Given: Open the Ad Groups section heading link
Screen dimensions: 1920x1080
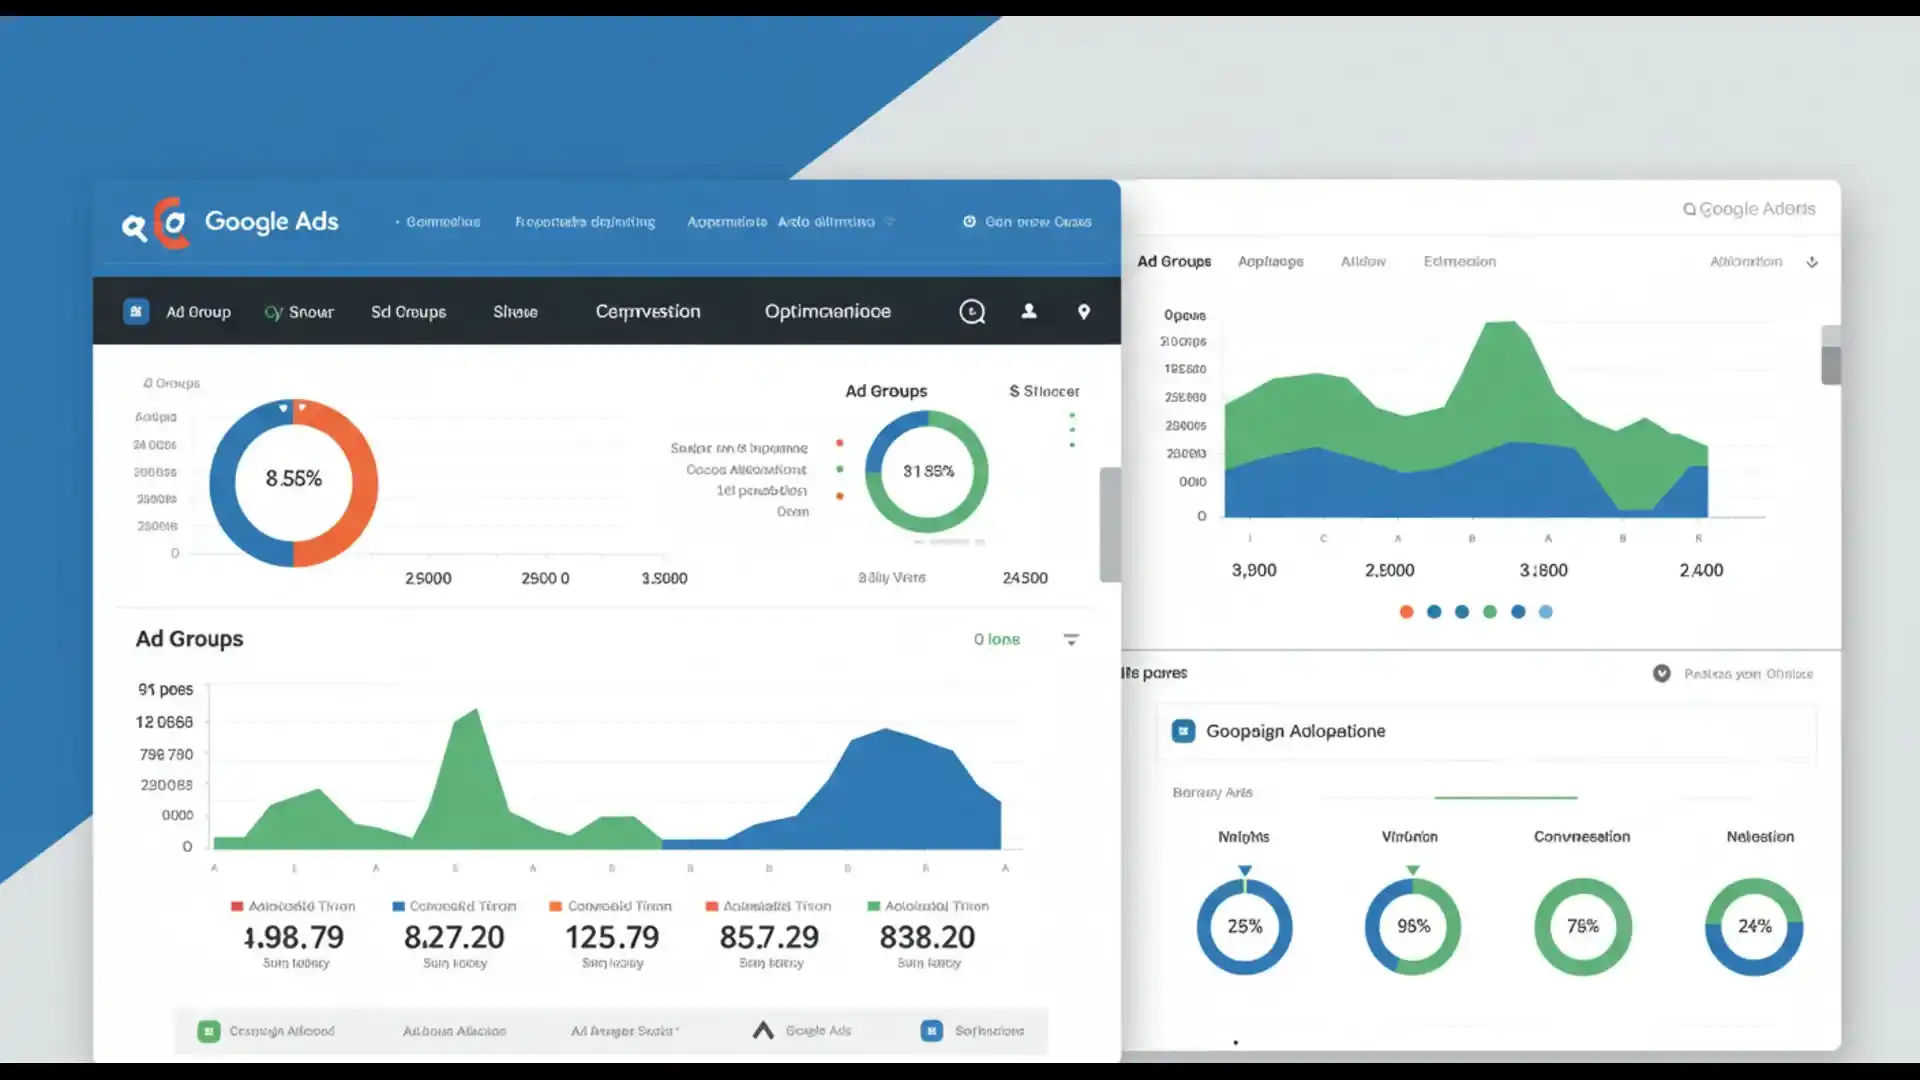Looking at the screenshot, I should [x=189, y=638].
